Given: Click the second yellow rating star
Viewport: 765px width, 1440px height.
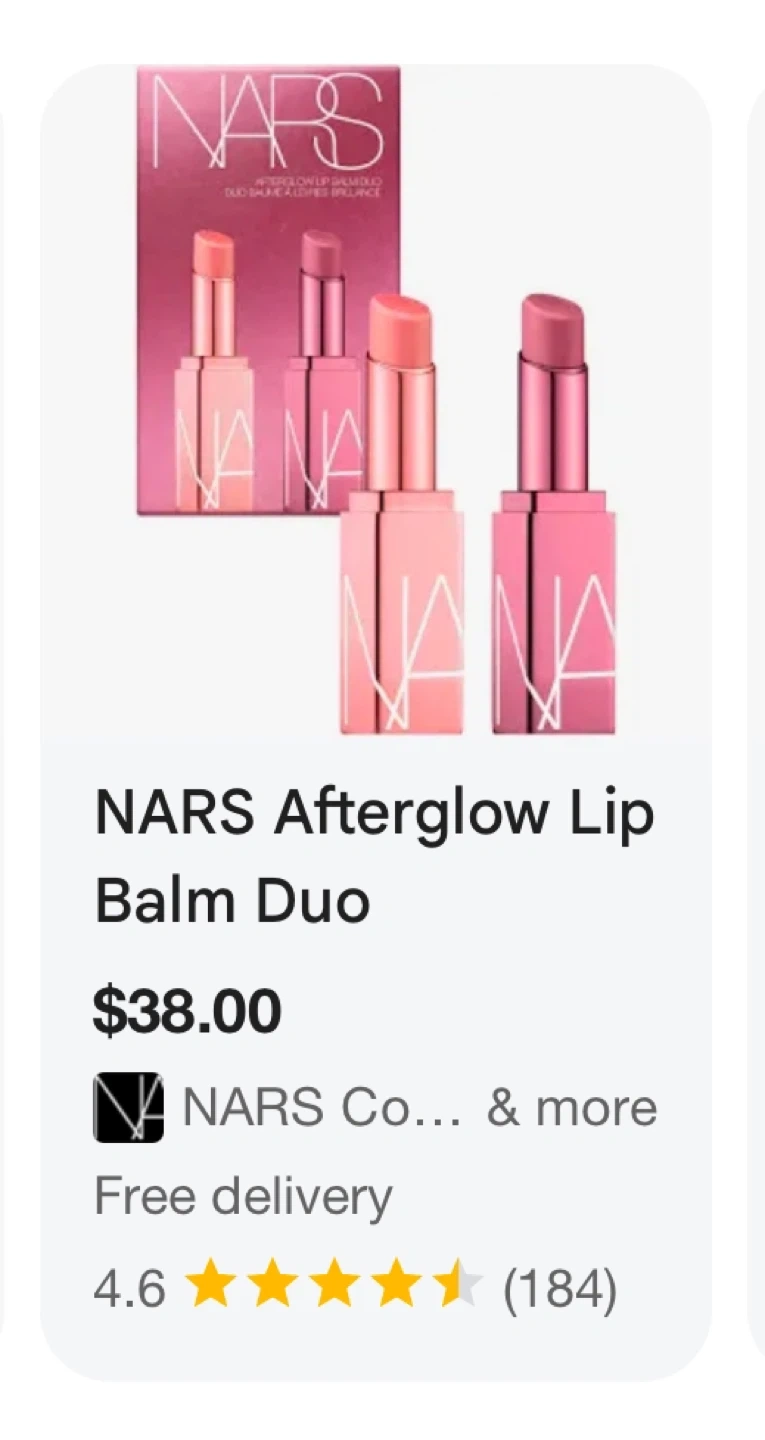Looking at the screenshot, I should (273, 1285).
